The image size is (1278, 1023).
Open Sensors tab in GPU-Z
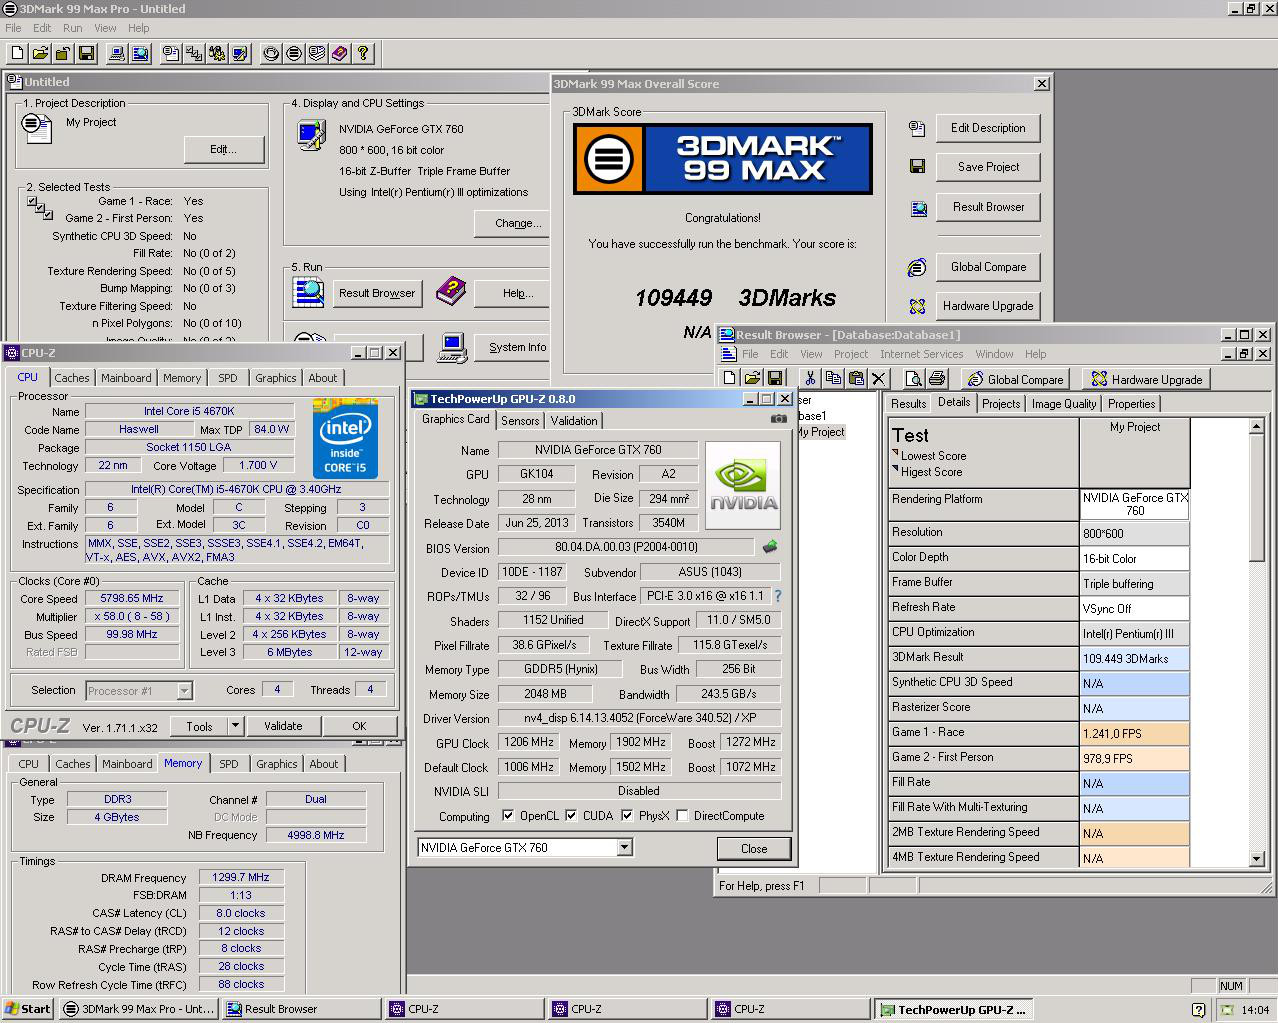[x=520, y=421]
